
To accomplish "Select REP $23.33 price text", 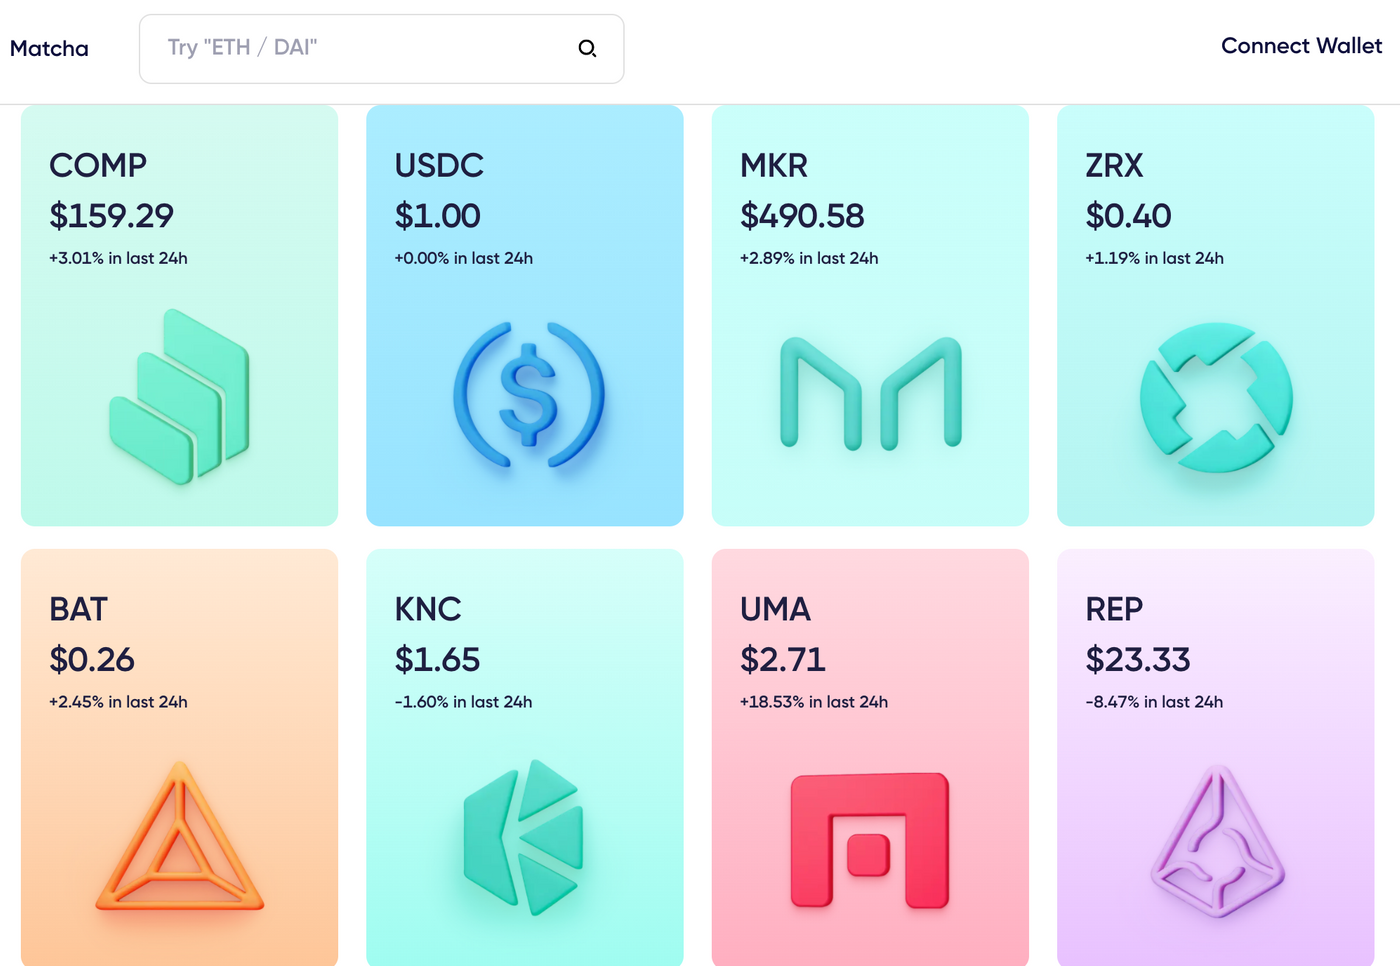I will [x=1138, y=660].
